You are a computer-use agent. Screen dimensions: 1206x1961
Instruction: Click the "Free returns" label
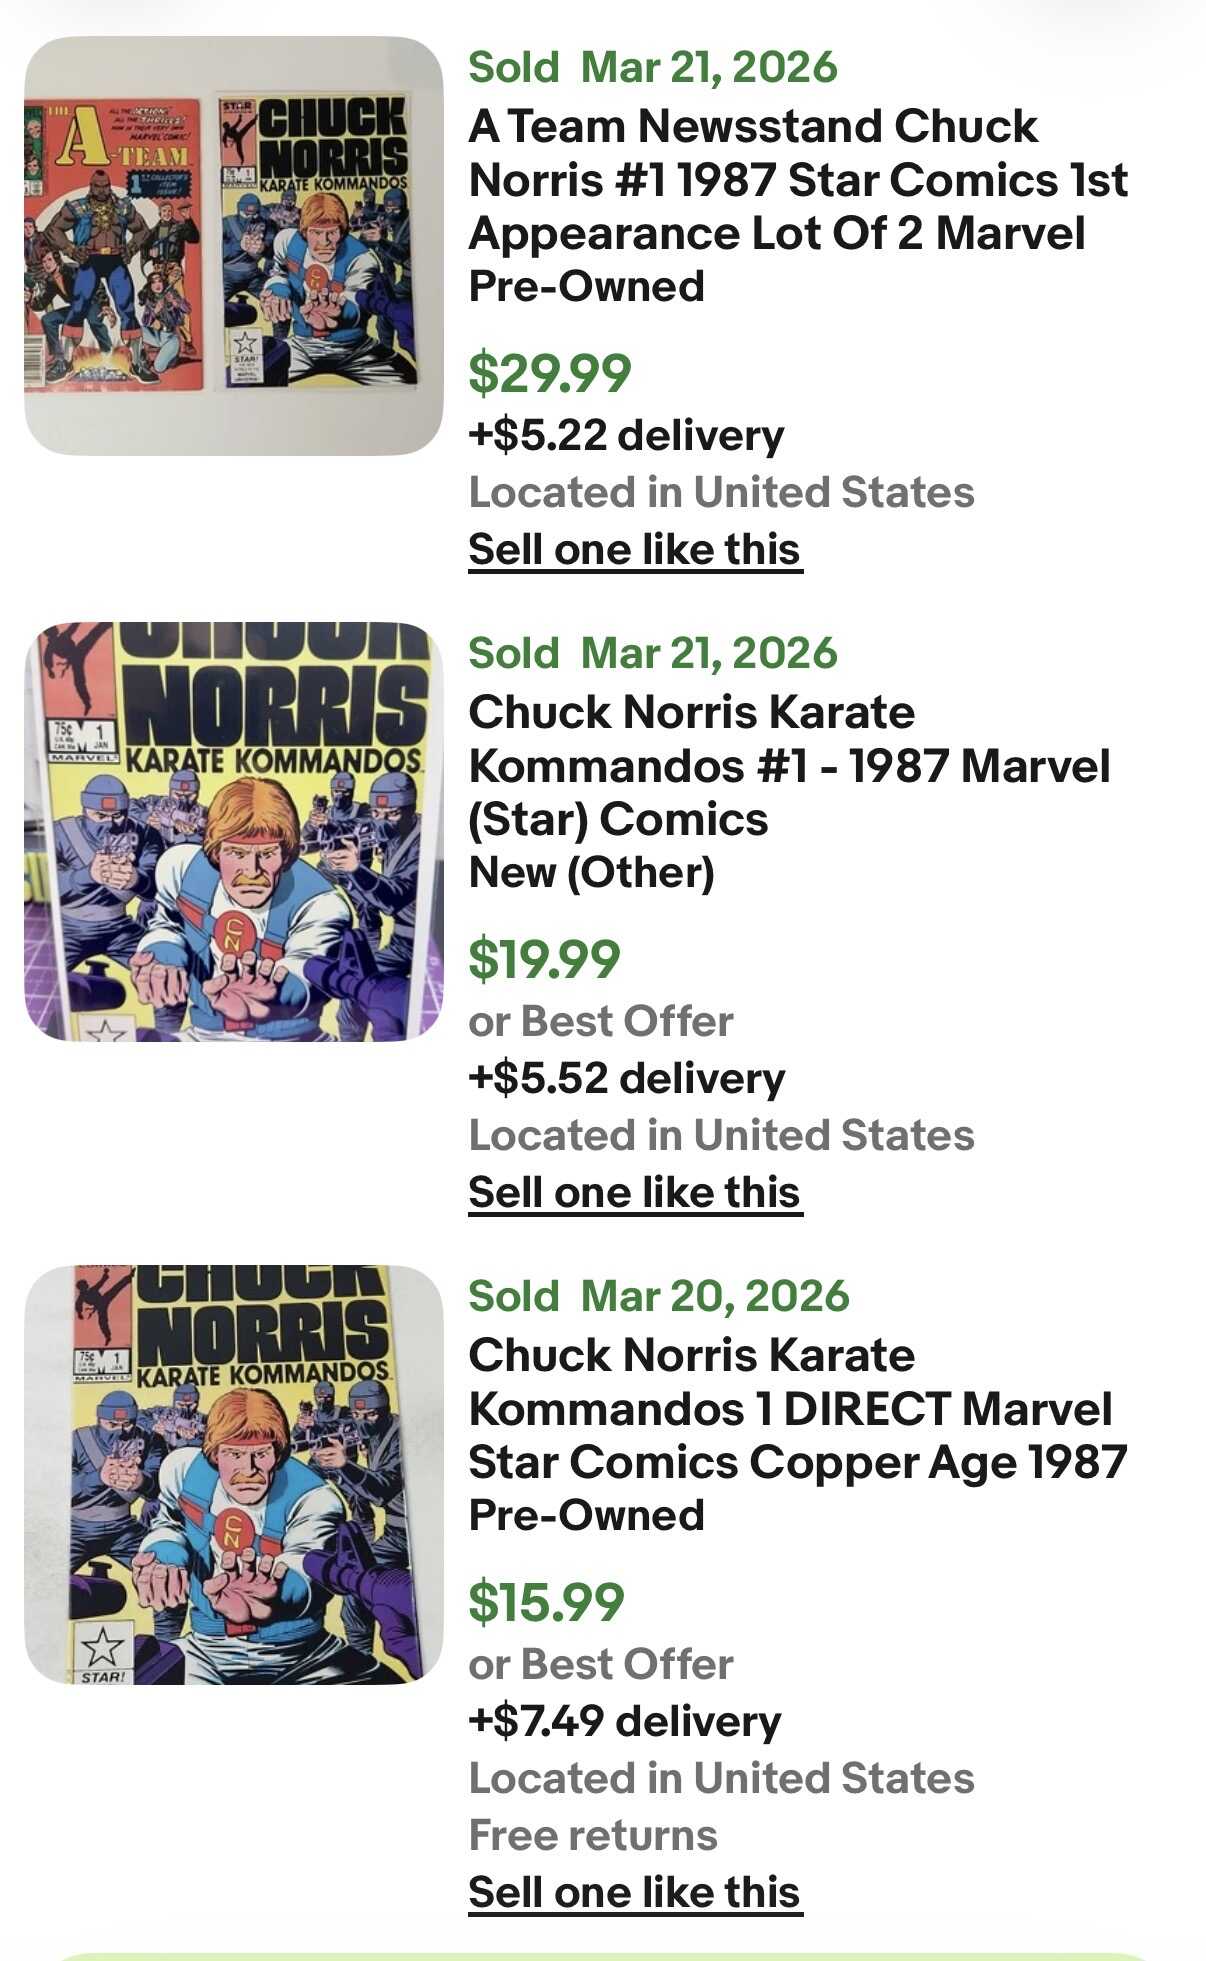[593, 1836]
